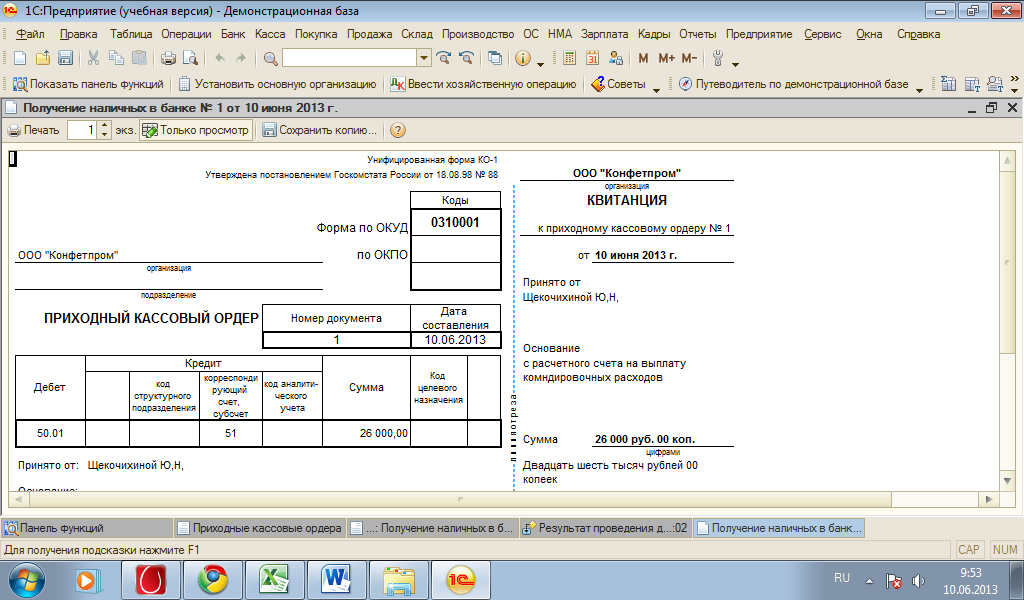
Task: Click the question mark help icon
Action: [x=397, y=130]
